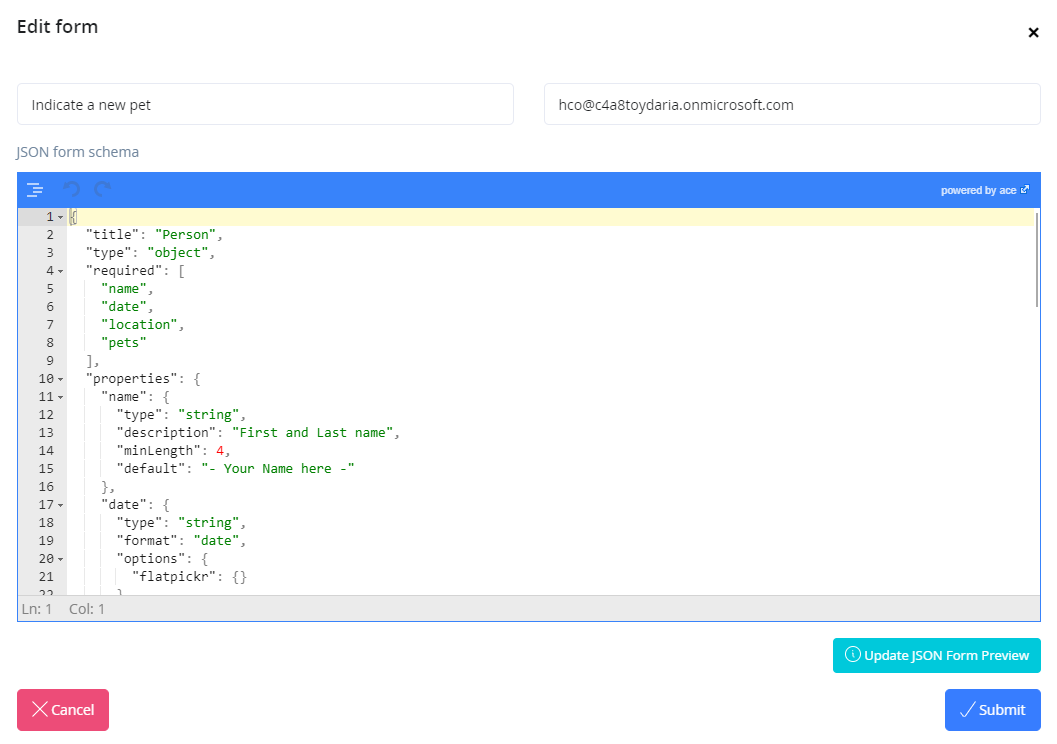The width and height of the screenshot is (1057, 744).
Task: Click the format JSON icon in editor toolbar
Action: click(x=35, y=189)
